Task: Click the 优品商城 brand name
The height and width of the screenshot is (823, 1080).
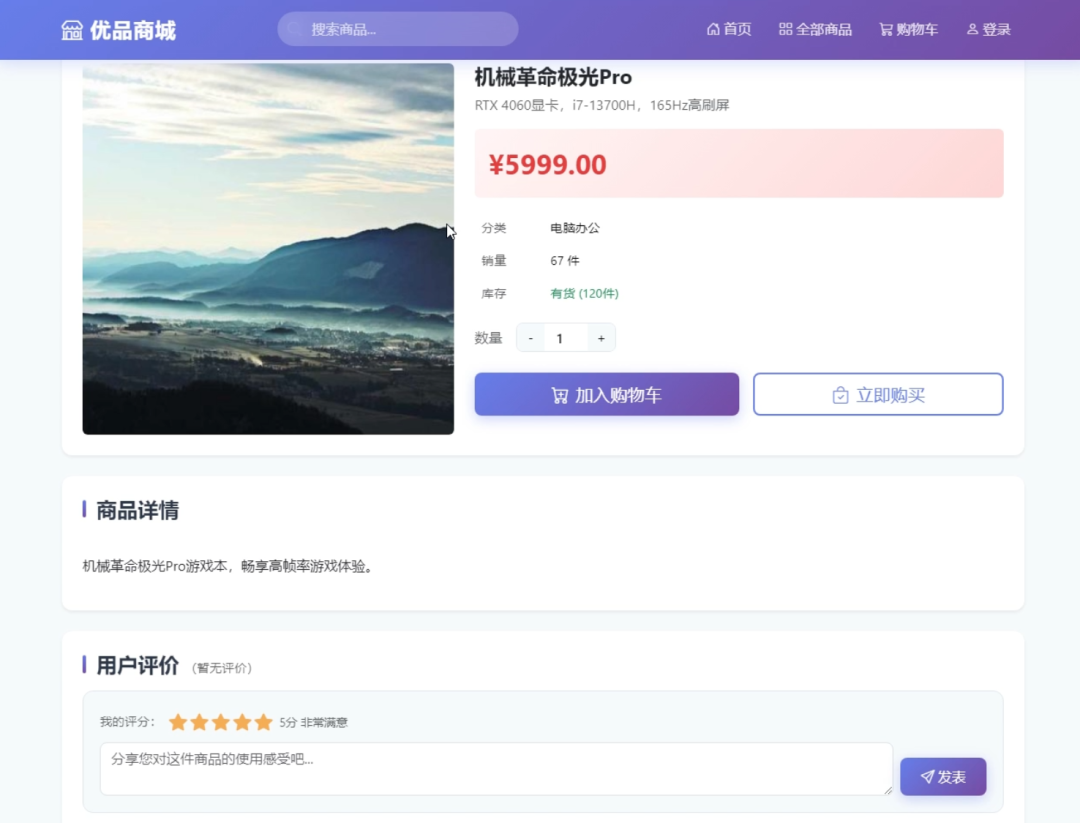Action: click(x=133, y=30)
